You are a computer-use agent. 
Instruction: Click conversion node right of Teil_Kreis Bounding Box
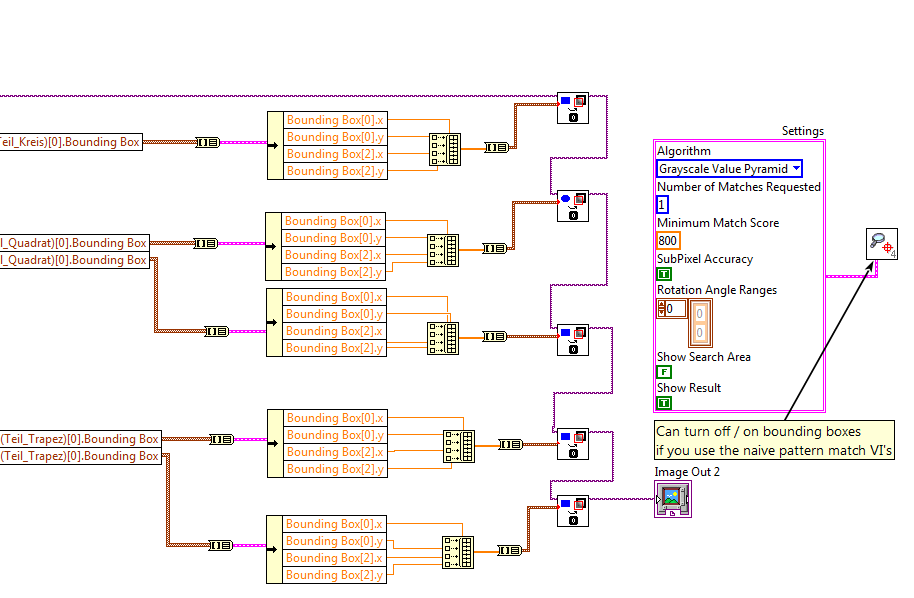click(x=207, y=142)
